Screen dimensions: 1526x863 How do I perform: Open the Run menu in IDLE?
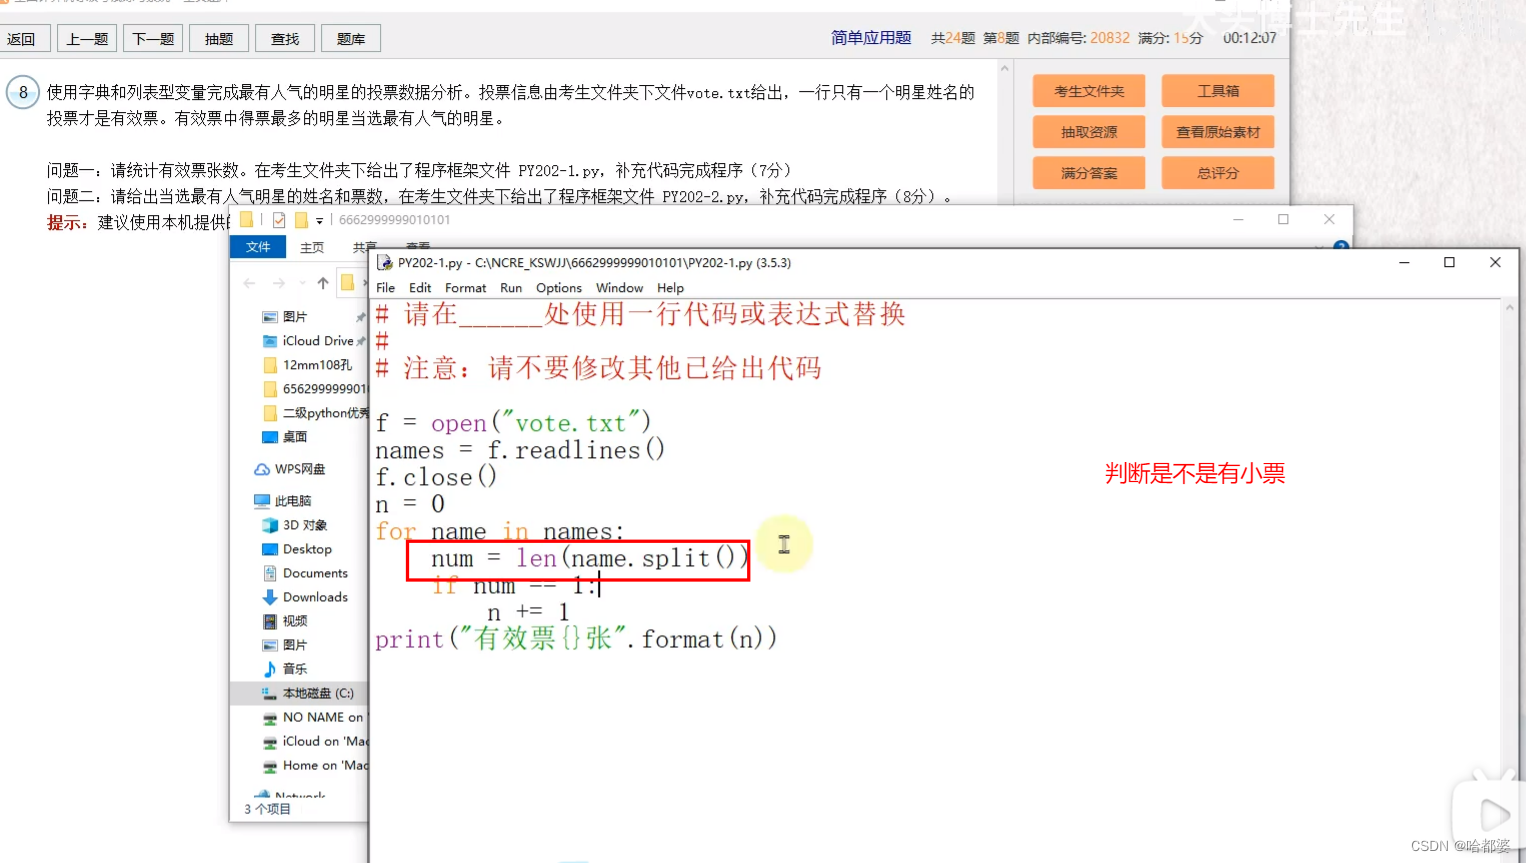point(511,288)
